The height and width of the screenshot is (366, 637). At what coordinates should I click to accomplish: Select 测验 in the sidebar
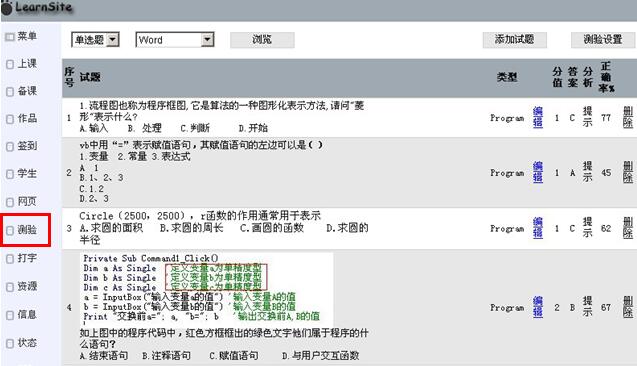27,230
